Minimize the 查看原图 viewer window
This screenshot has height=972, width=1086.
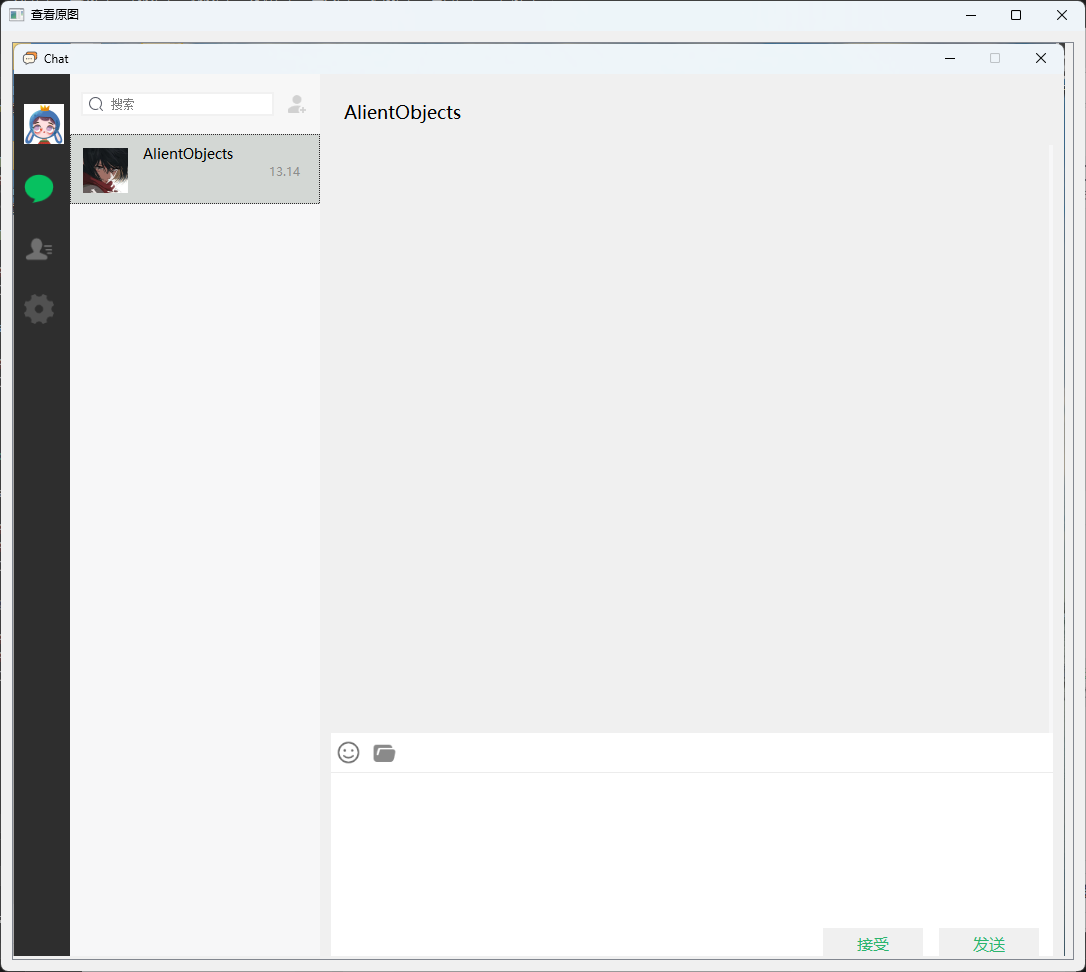point(971,15)
